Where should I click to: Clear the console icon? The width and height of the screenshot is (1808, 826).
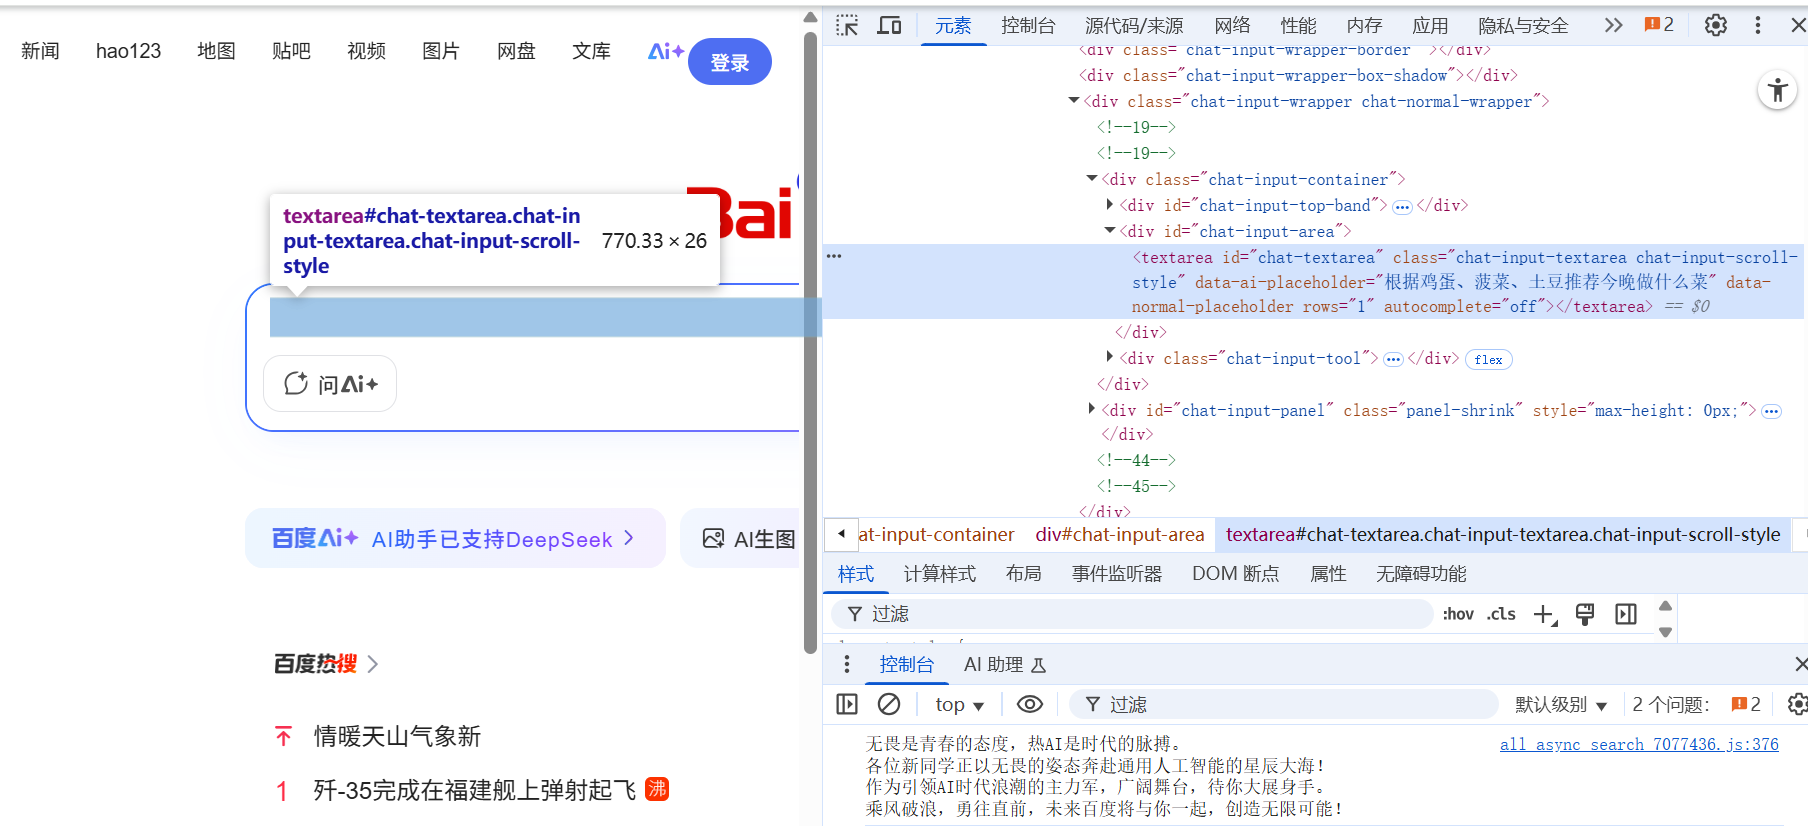889,704
